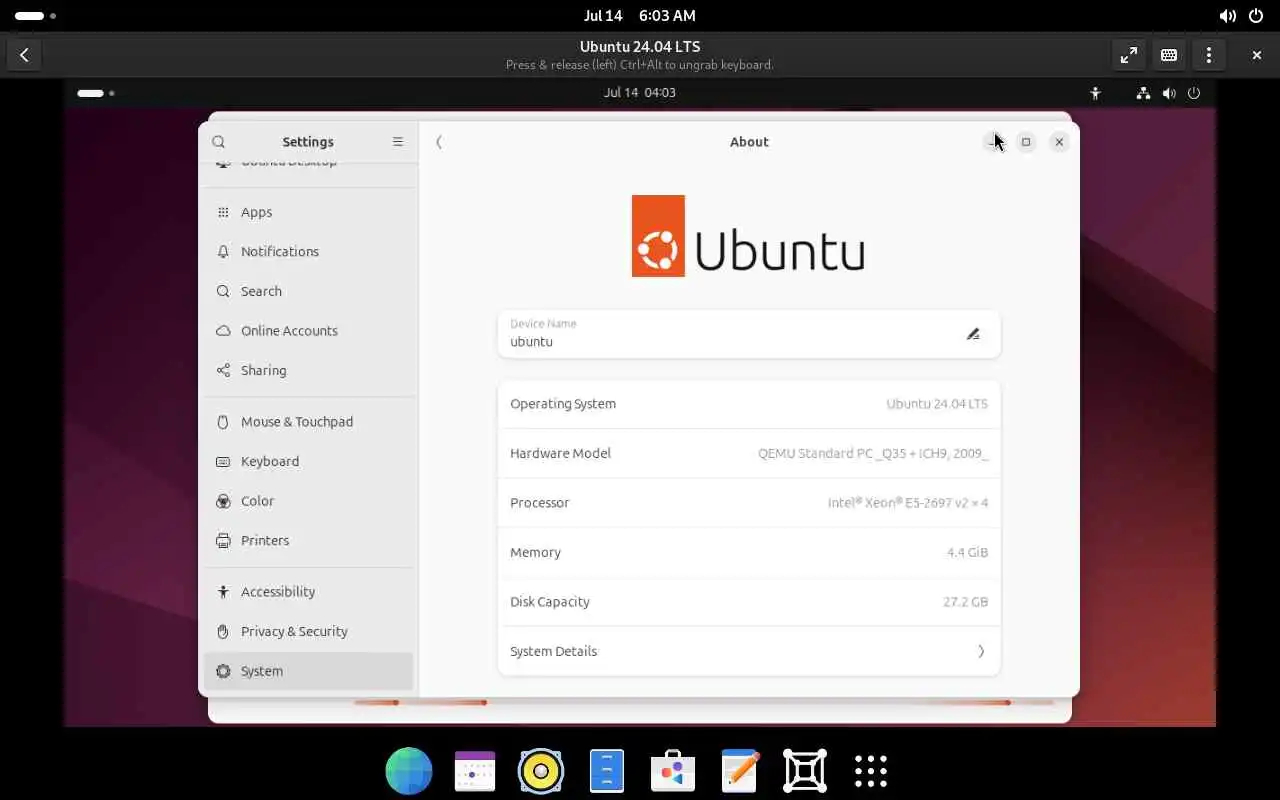Open Printers settings

[308, 540]
